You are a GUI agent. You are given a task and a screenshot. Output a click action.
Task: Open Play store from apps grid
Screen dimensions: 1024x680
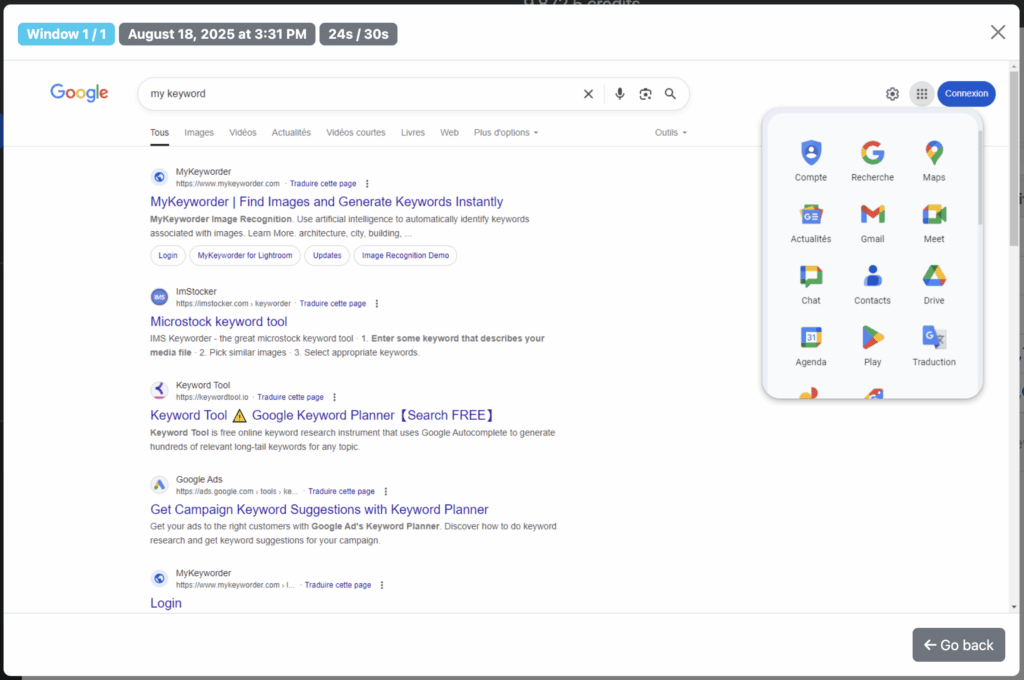pos(872,345)
